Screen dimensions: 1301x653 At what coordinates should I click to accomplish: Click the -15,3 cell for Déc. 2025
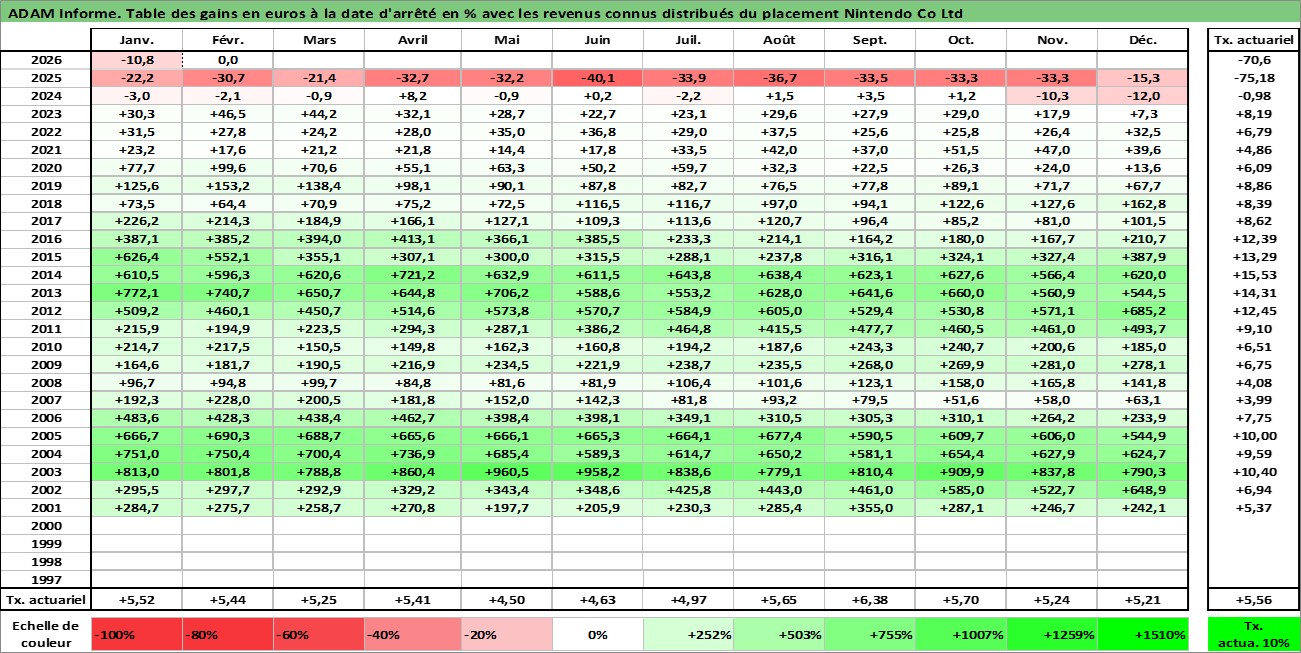tap(1142, 78)
